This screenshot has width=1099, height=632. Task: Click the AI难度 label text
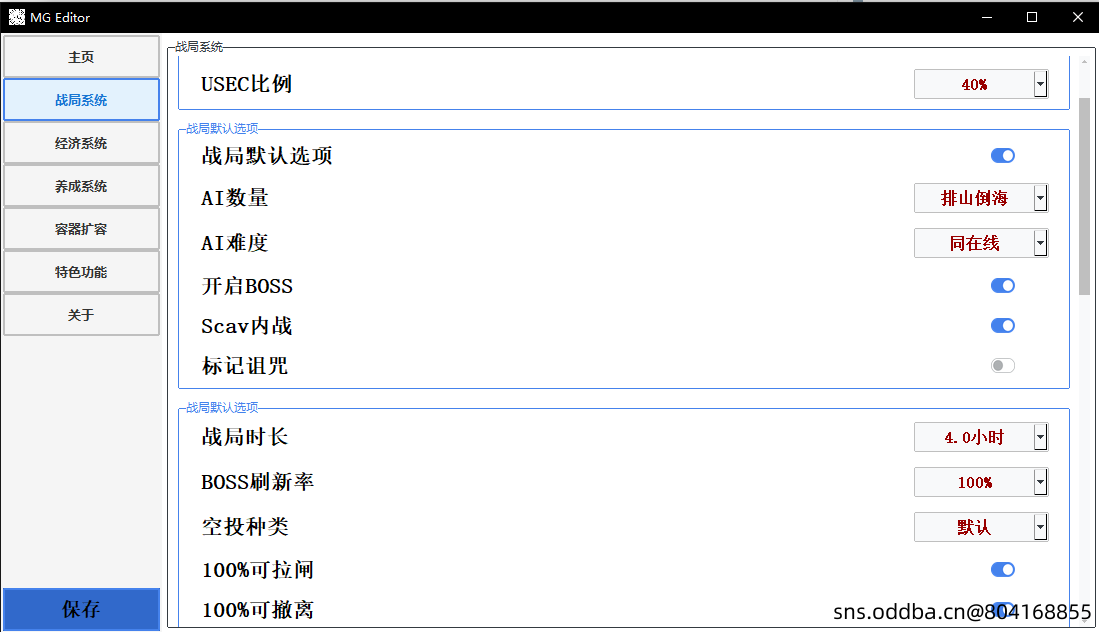(x=235, y=243)
